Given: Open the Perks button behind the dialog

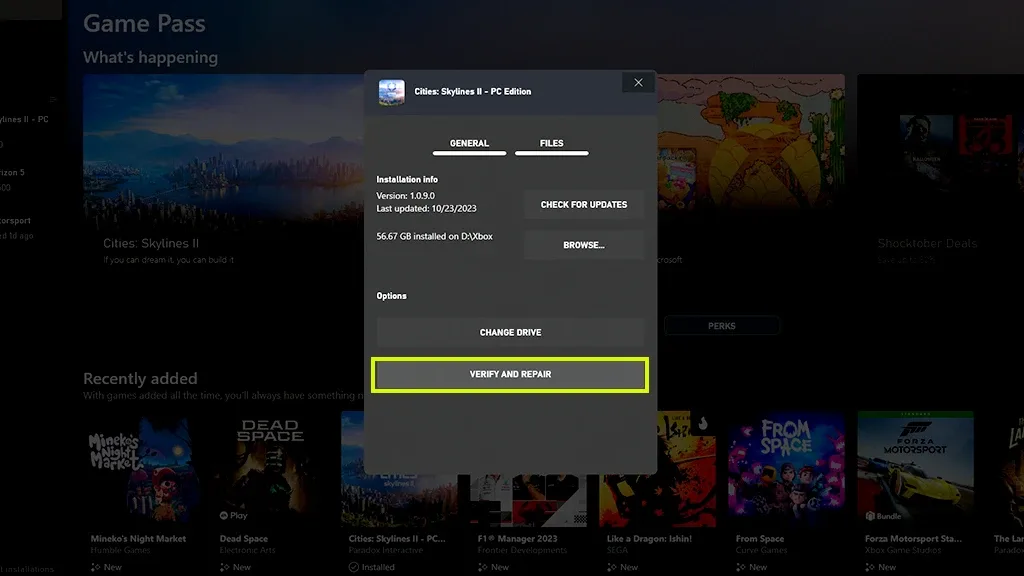Looking at the screenshot, I should pyautogui.click(x=722, y=326).
